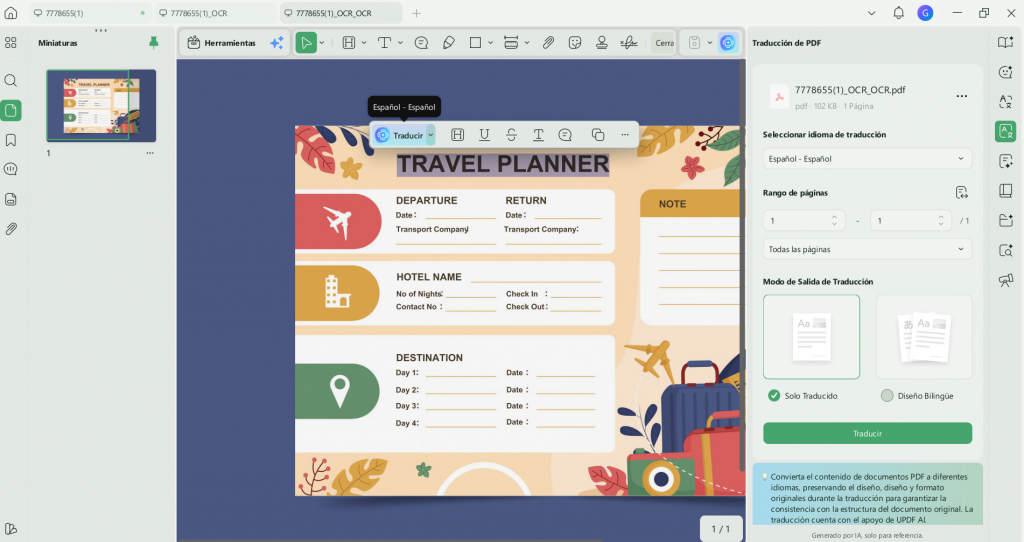Screen dimensions: 1024x542
Task: Apply squiggly underline from floating toolbar
Action: tap(538, 135)
